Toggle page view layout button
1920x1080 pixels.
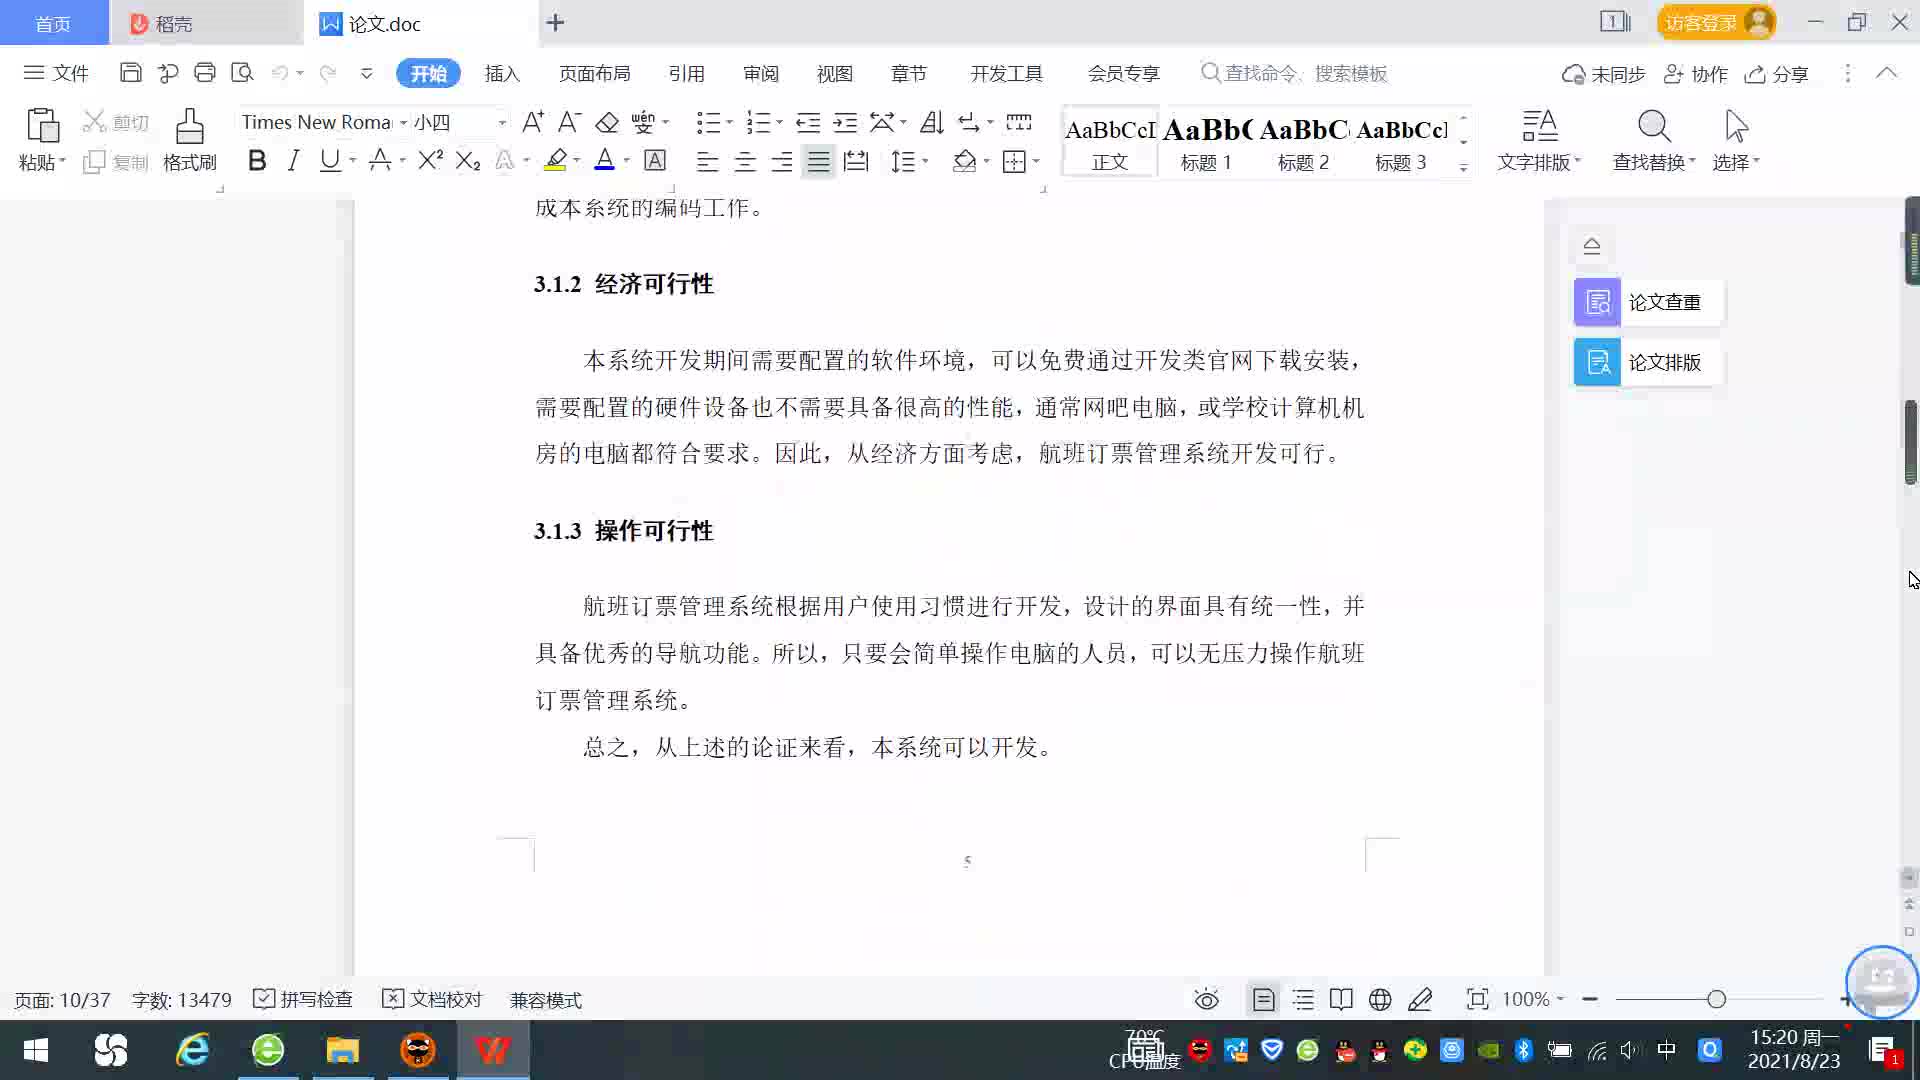point(1263,999)
